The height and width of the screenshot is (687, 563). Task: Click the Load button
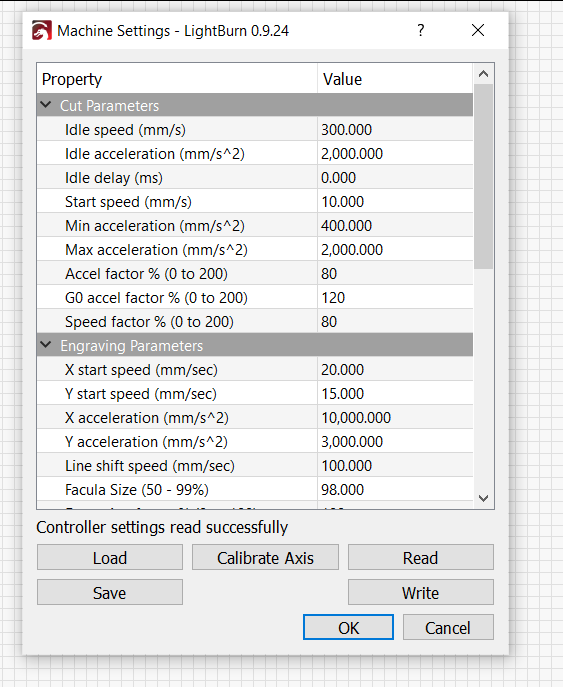[110, 558]
